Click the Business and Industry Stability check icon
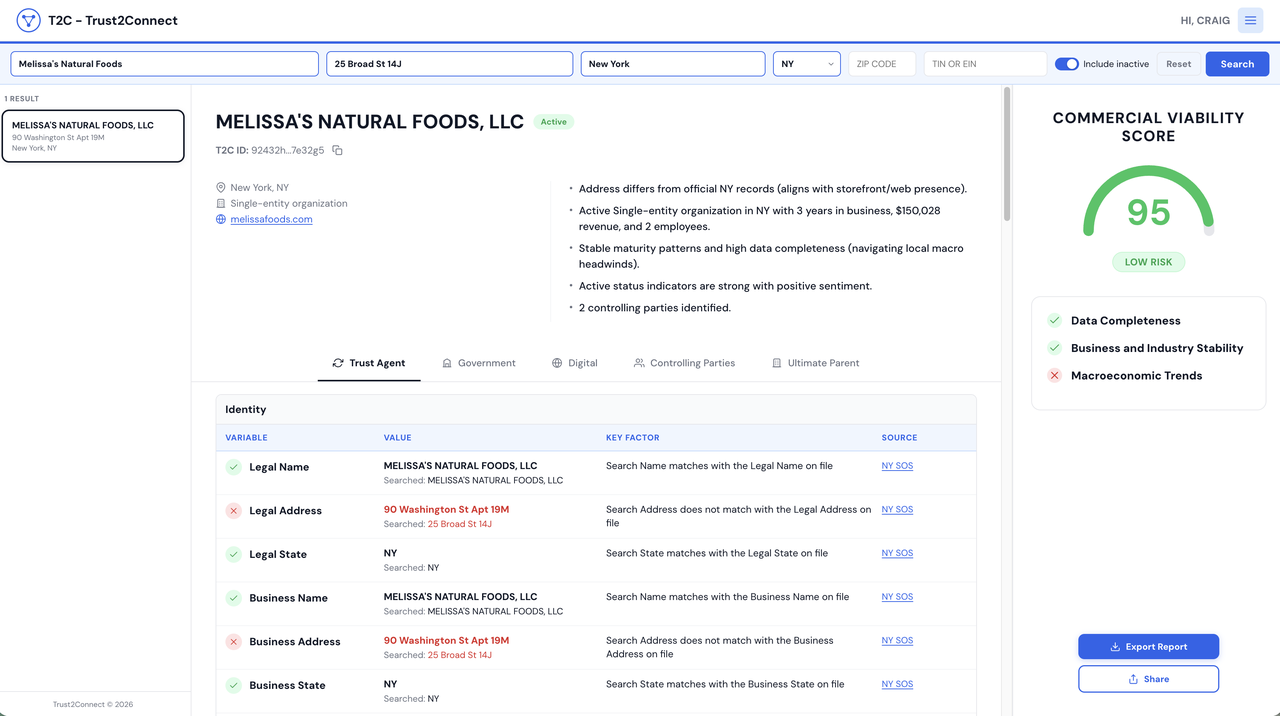Image resolution: width=1280 pixels, height=716 pixels. pyautogui.click(x=1054, y=348)
